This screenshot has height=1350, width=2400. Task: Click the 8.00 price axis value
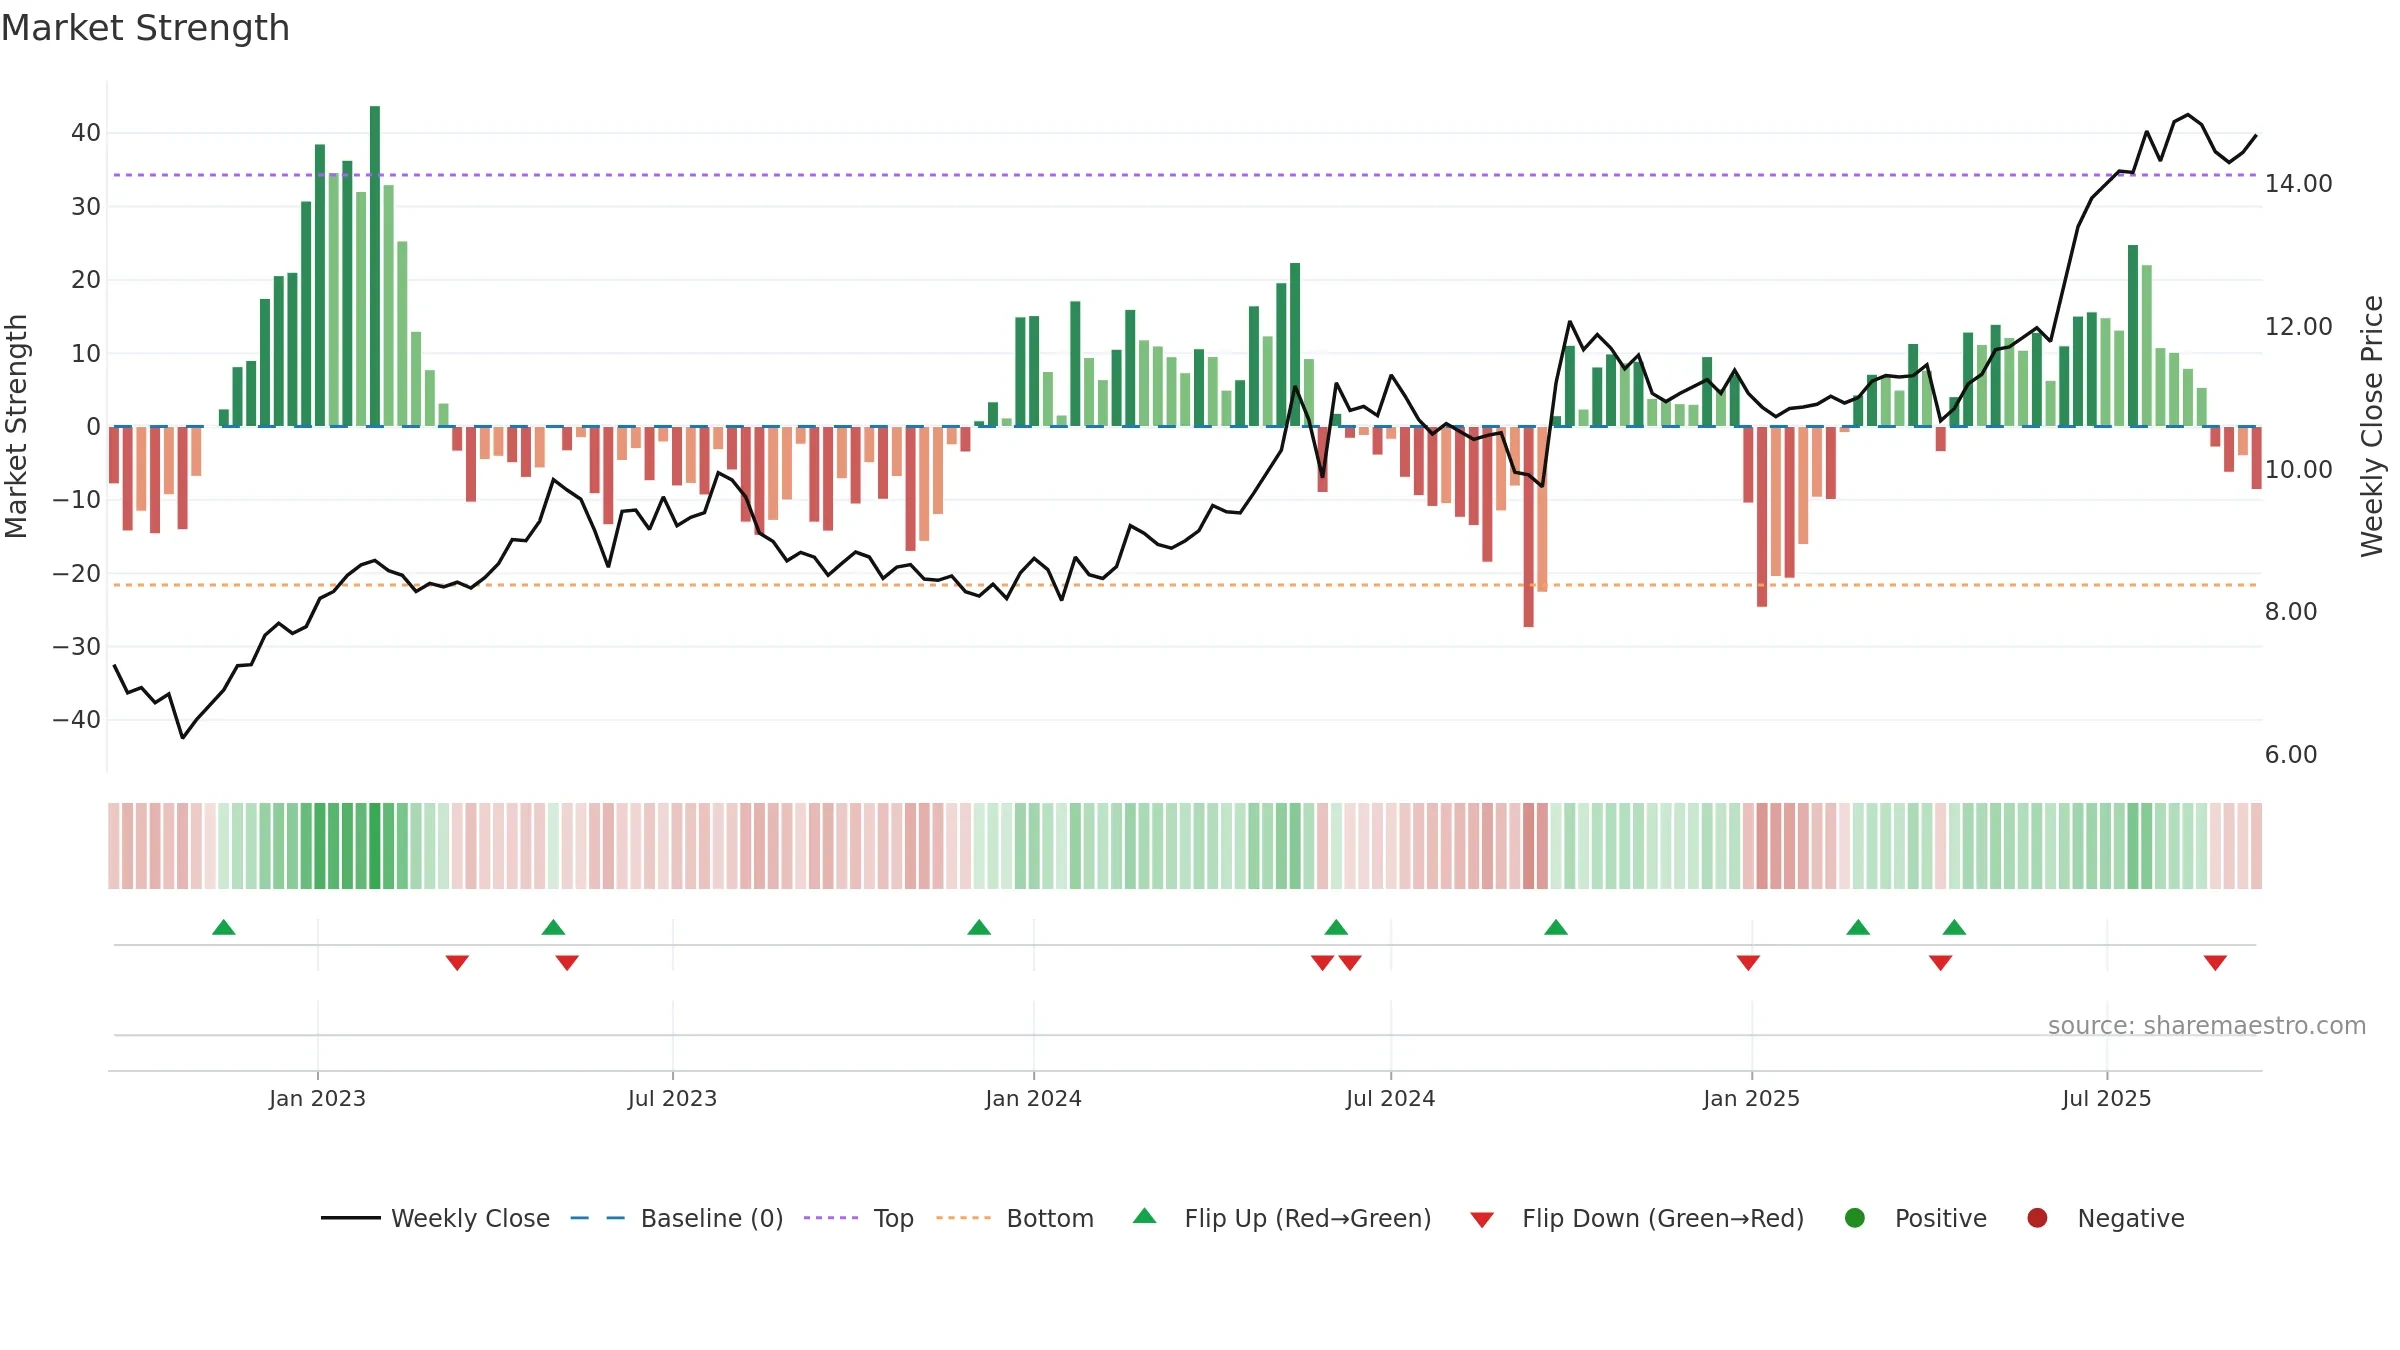tap(2290, 611)
